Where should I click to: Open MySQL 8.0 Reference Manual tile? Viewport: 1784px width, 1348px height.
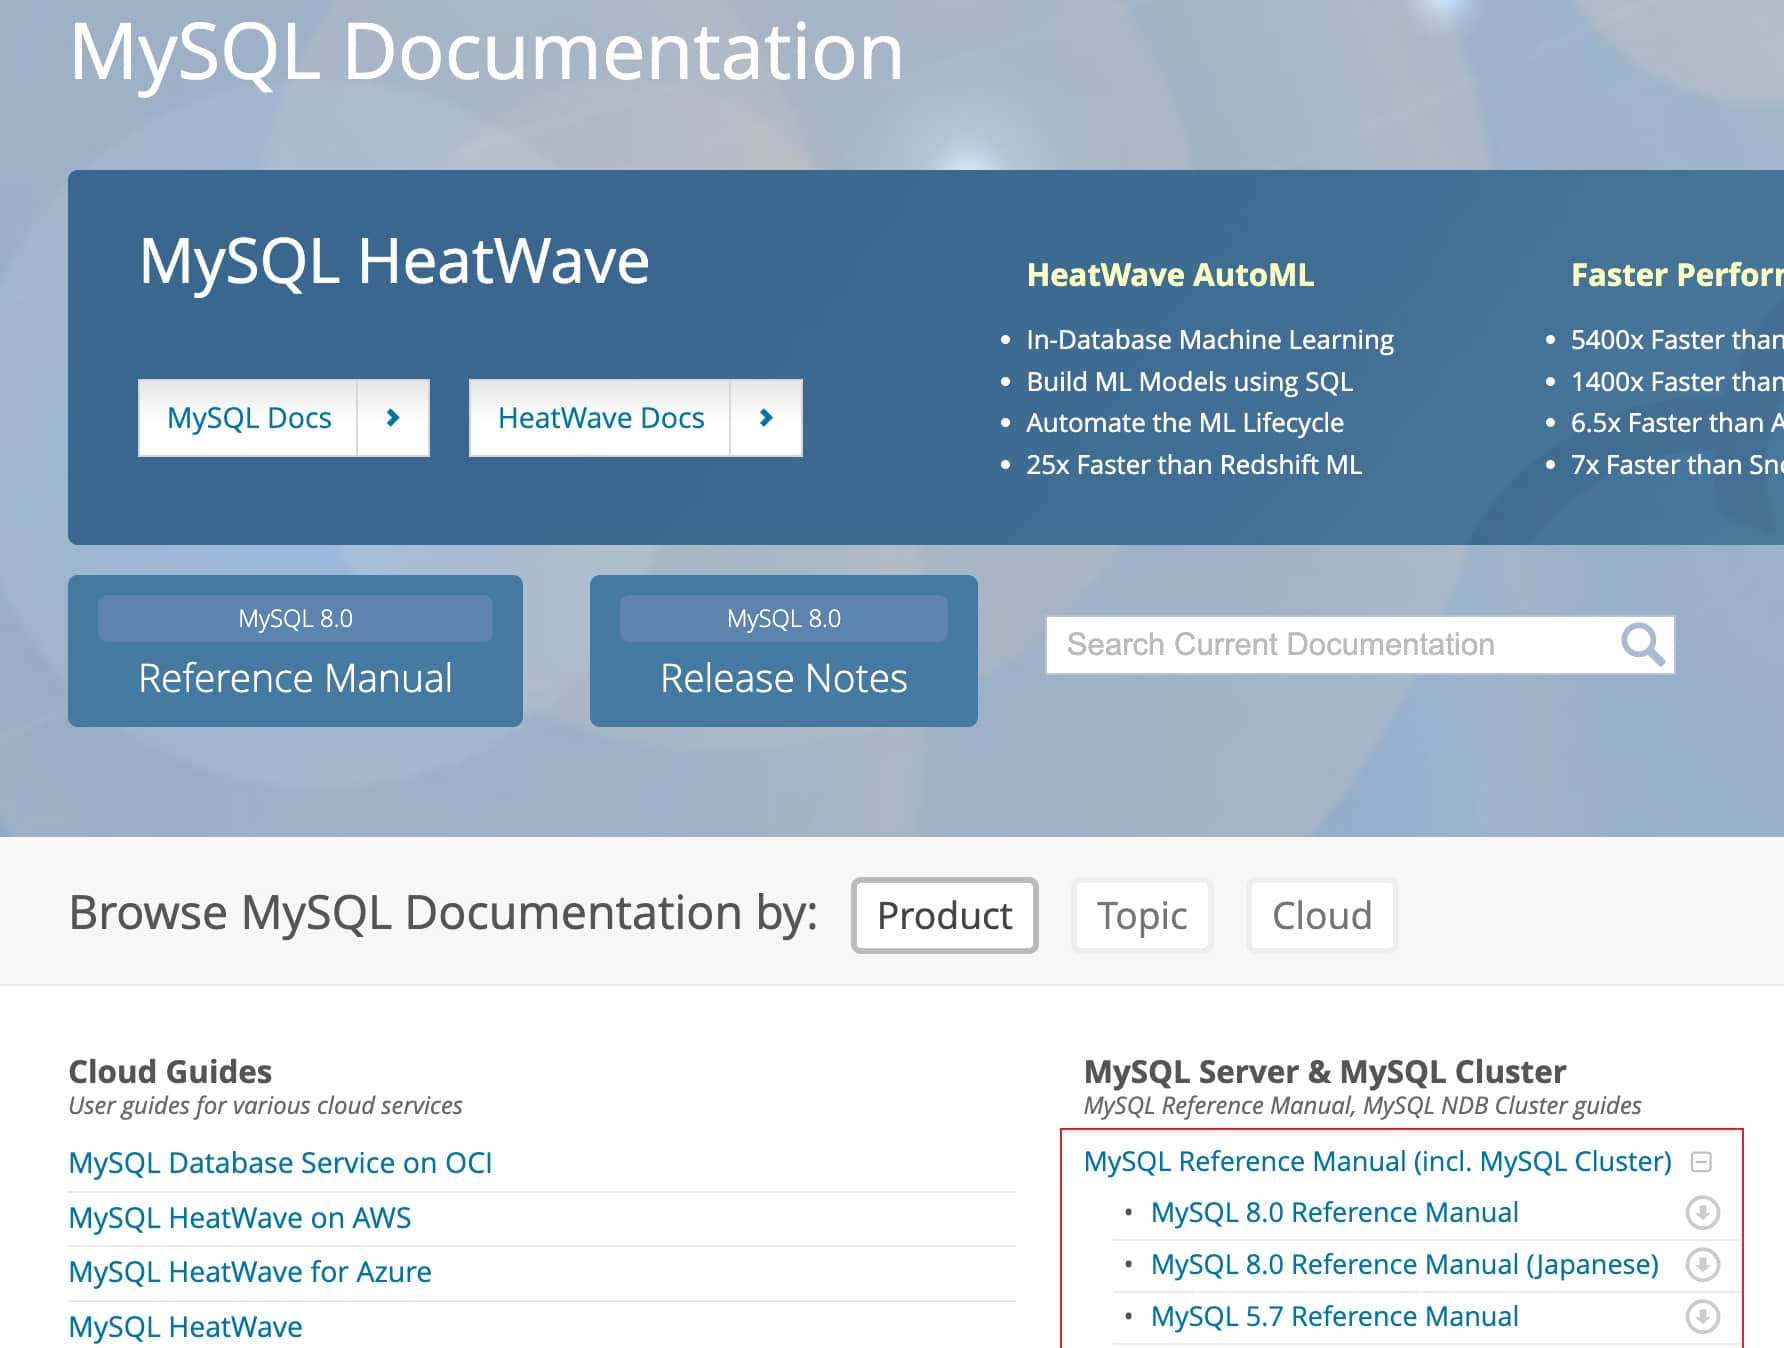point(295,651)
